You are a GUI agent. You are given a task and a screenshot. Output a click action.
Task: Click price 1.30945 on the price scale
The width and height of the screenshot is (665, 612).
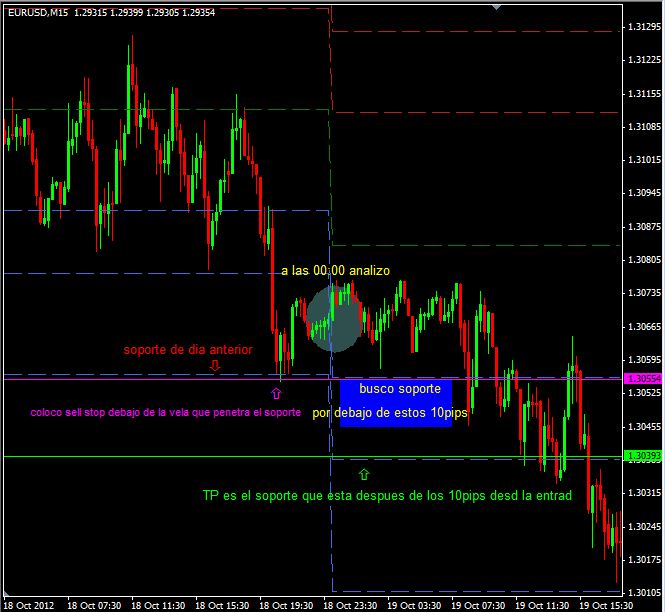click(x=644, y=193)
